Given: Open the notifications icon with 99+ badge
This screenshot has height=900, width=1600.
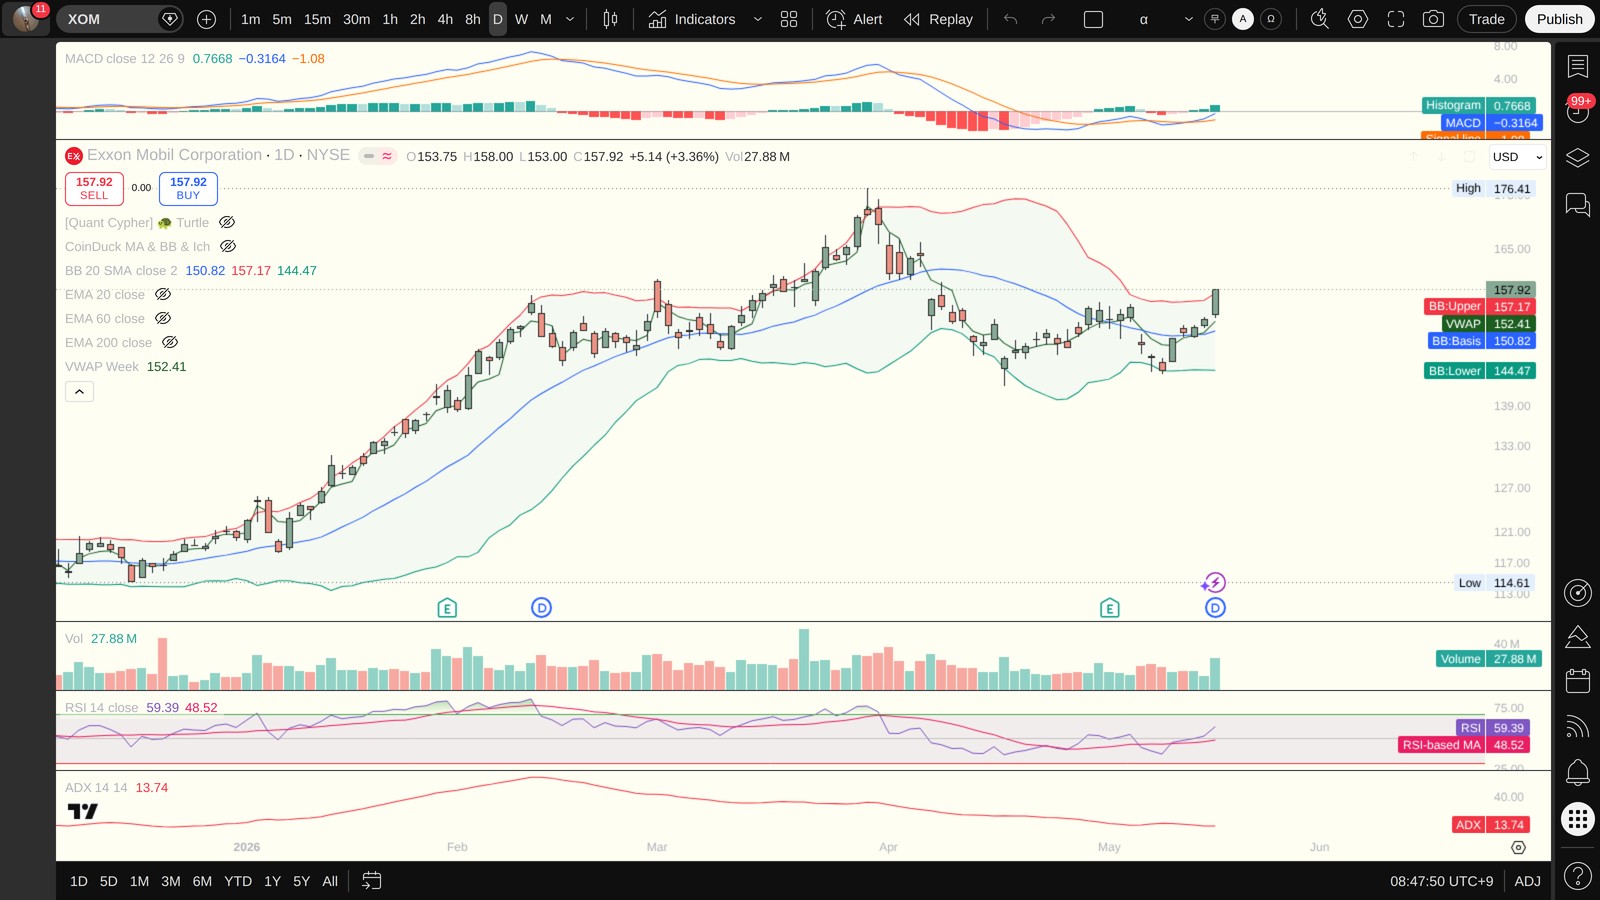Looking at the screenshot, I should (1578, 110).
